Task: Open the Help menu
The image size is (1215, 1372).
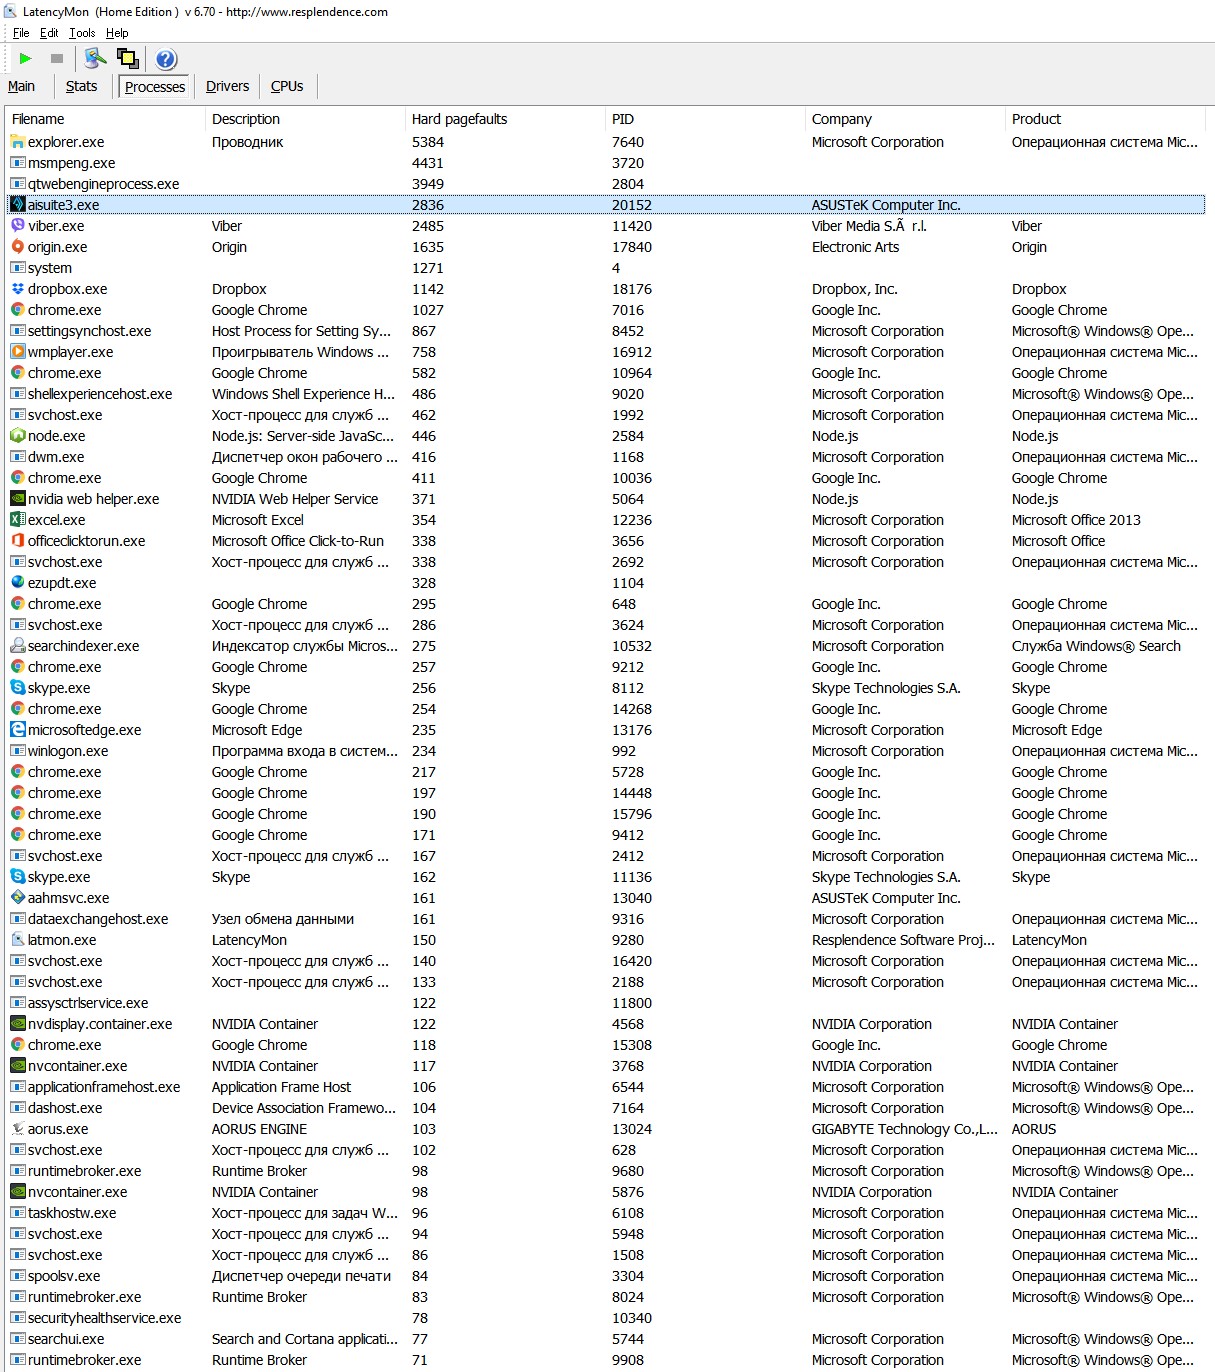Action: [x=117, y=33]
